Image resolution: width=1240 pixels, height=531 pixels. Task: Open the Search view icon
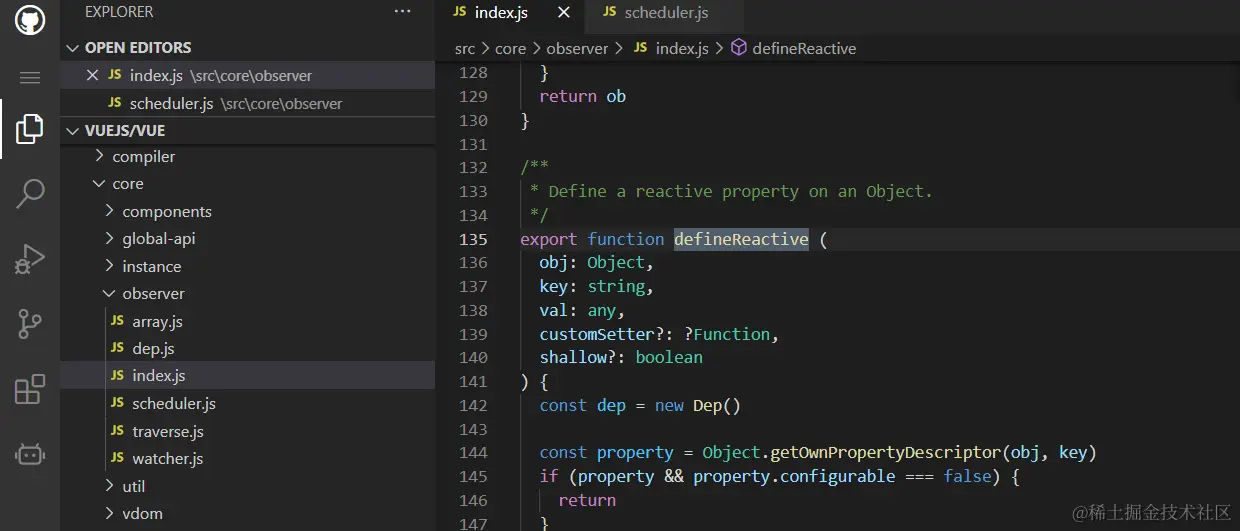pyautogui.click(x=30, y=193)
